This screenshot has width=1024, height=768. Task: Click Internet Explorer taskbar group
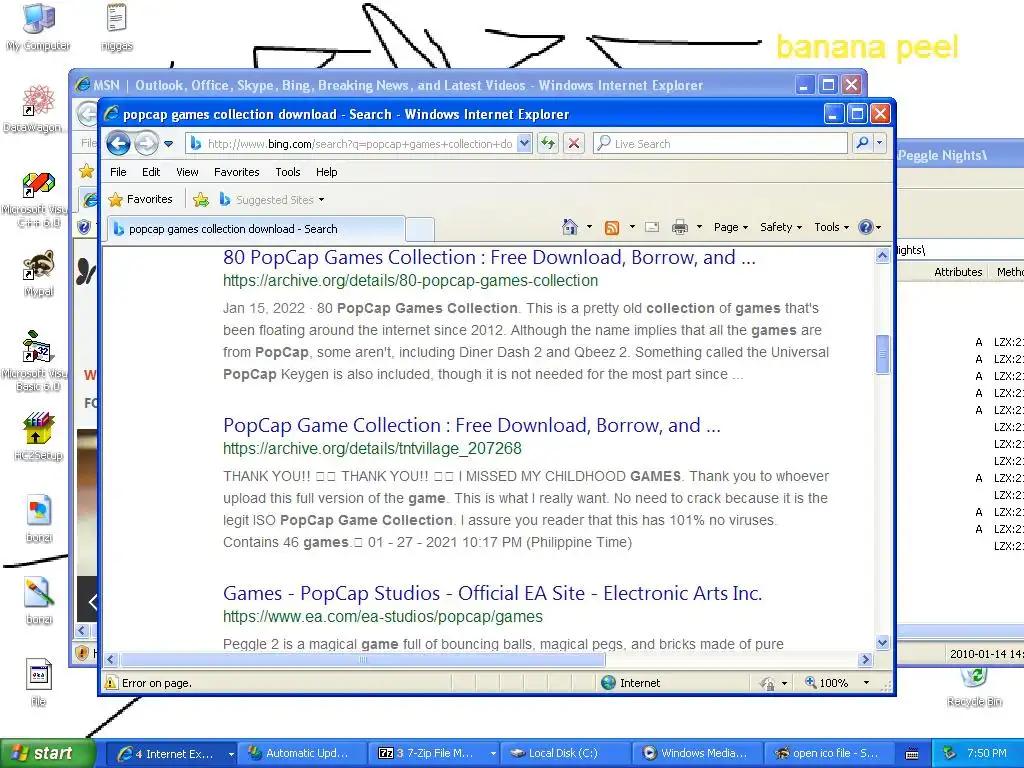click(x=171, y=753)
